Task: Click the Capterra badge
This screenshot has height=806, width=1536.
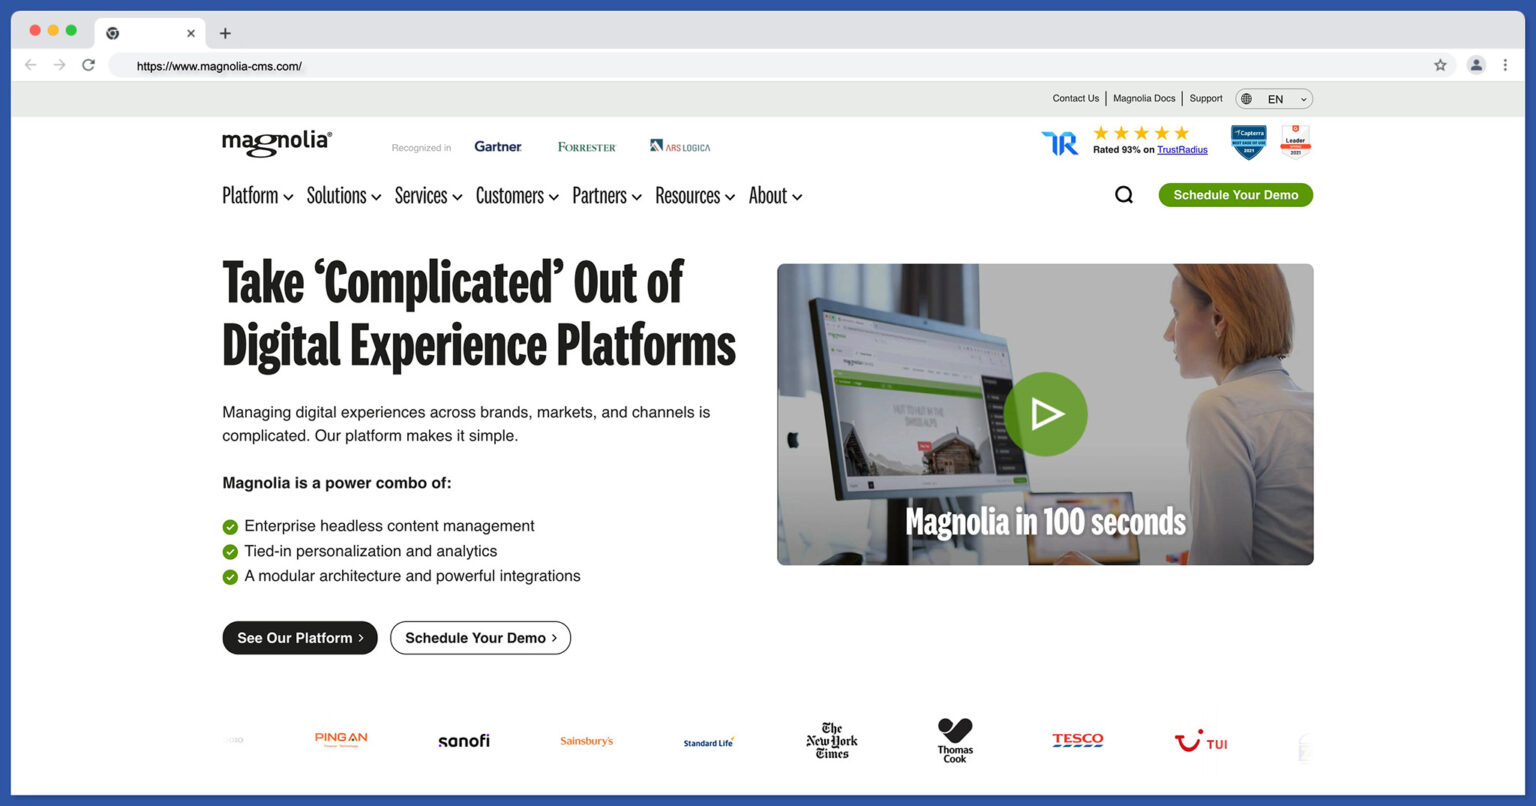Action: tap(1248, 142)
